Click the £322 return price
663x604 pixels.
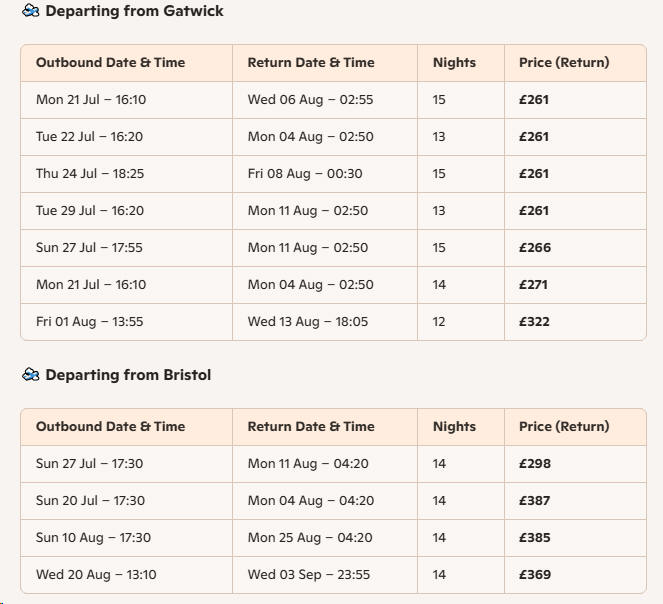coord(534,321)
